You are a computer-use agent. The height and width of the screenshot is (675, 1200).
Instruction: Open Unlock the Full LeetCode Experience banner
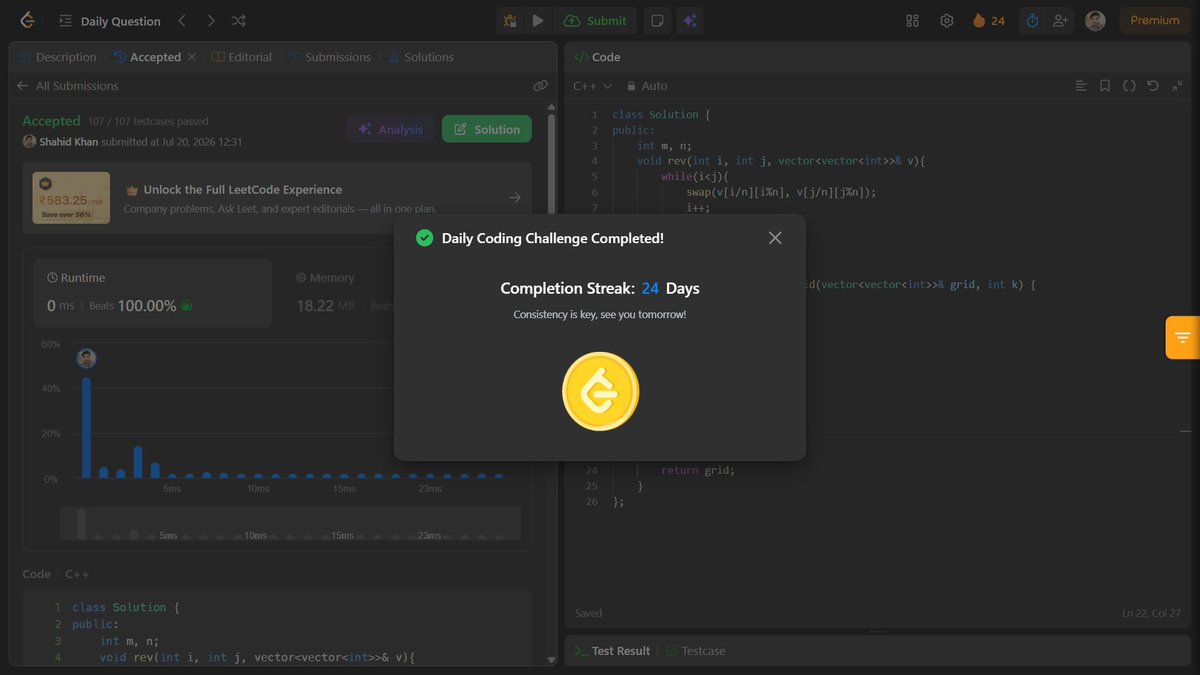coord(277,198)
